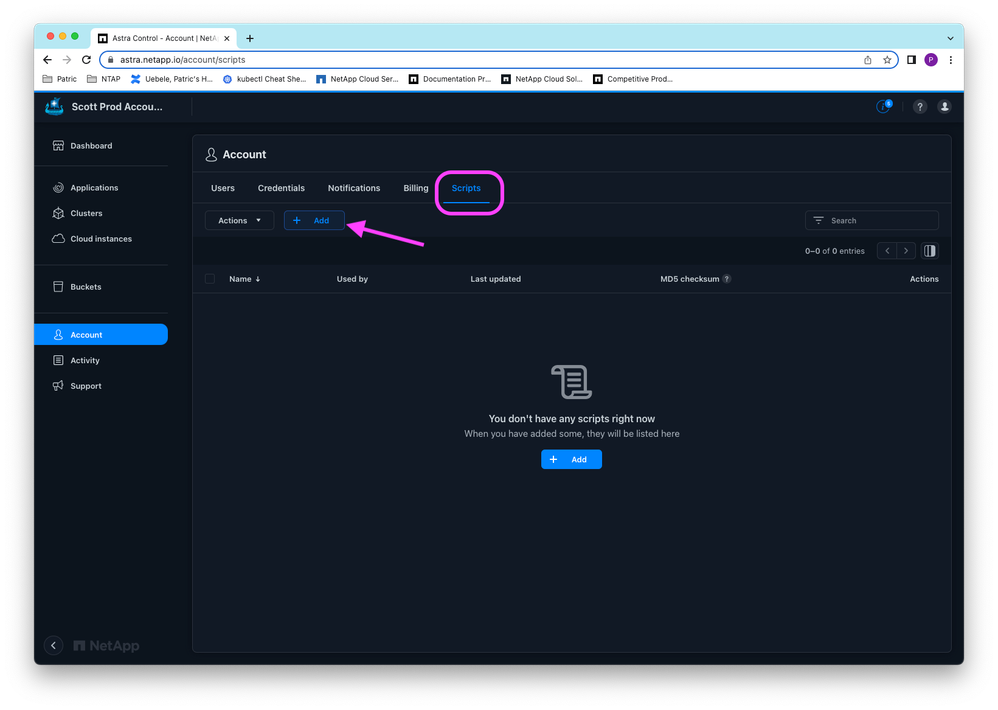The width and height of the screenshot is (998, 710).
Task: Go to next page of entries
Action: point(906,251)
